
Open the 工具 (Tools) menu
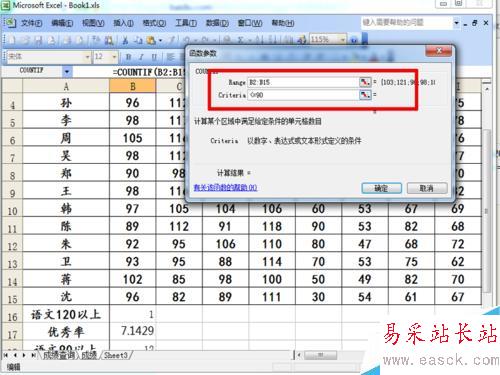point(186,23)
